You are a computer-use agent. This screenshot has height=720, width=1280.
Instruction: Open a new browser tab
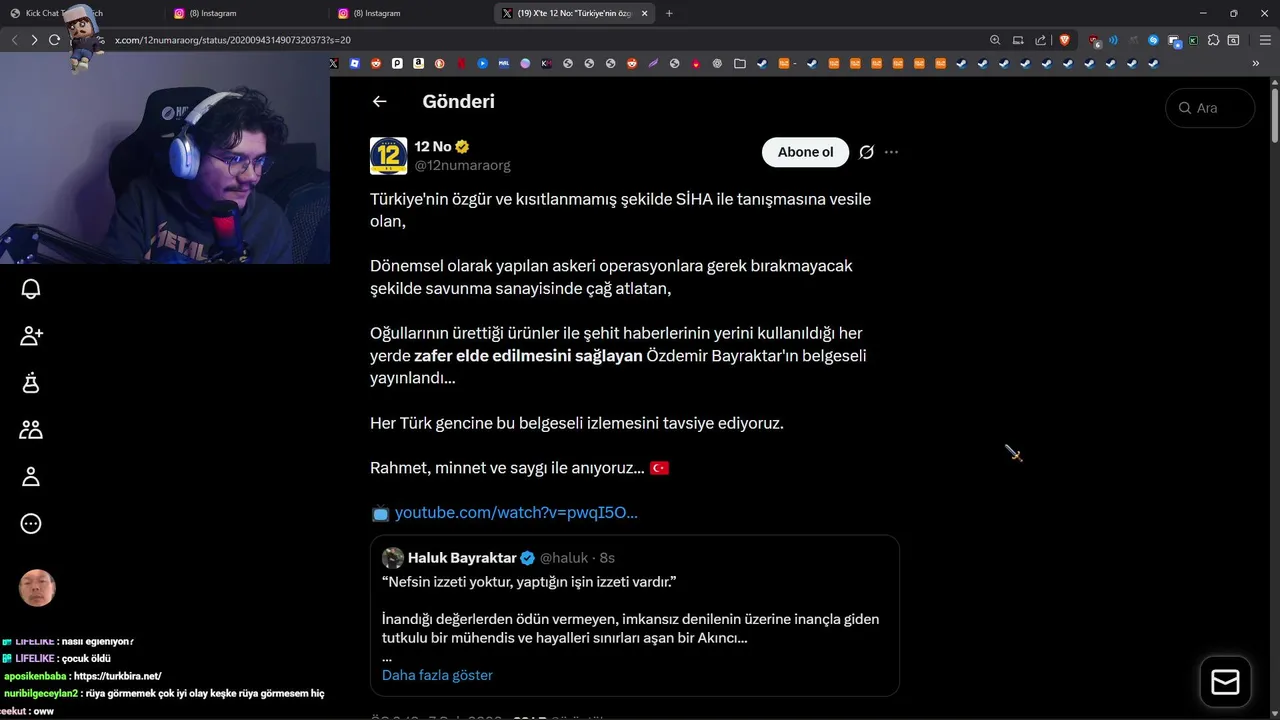click(669, 13)
